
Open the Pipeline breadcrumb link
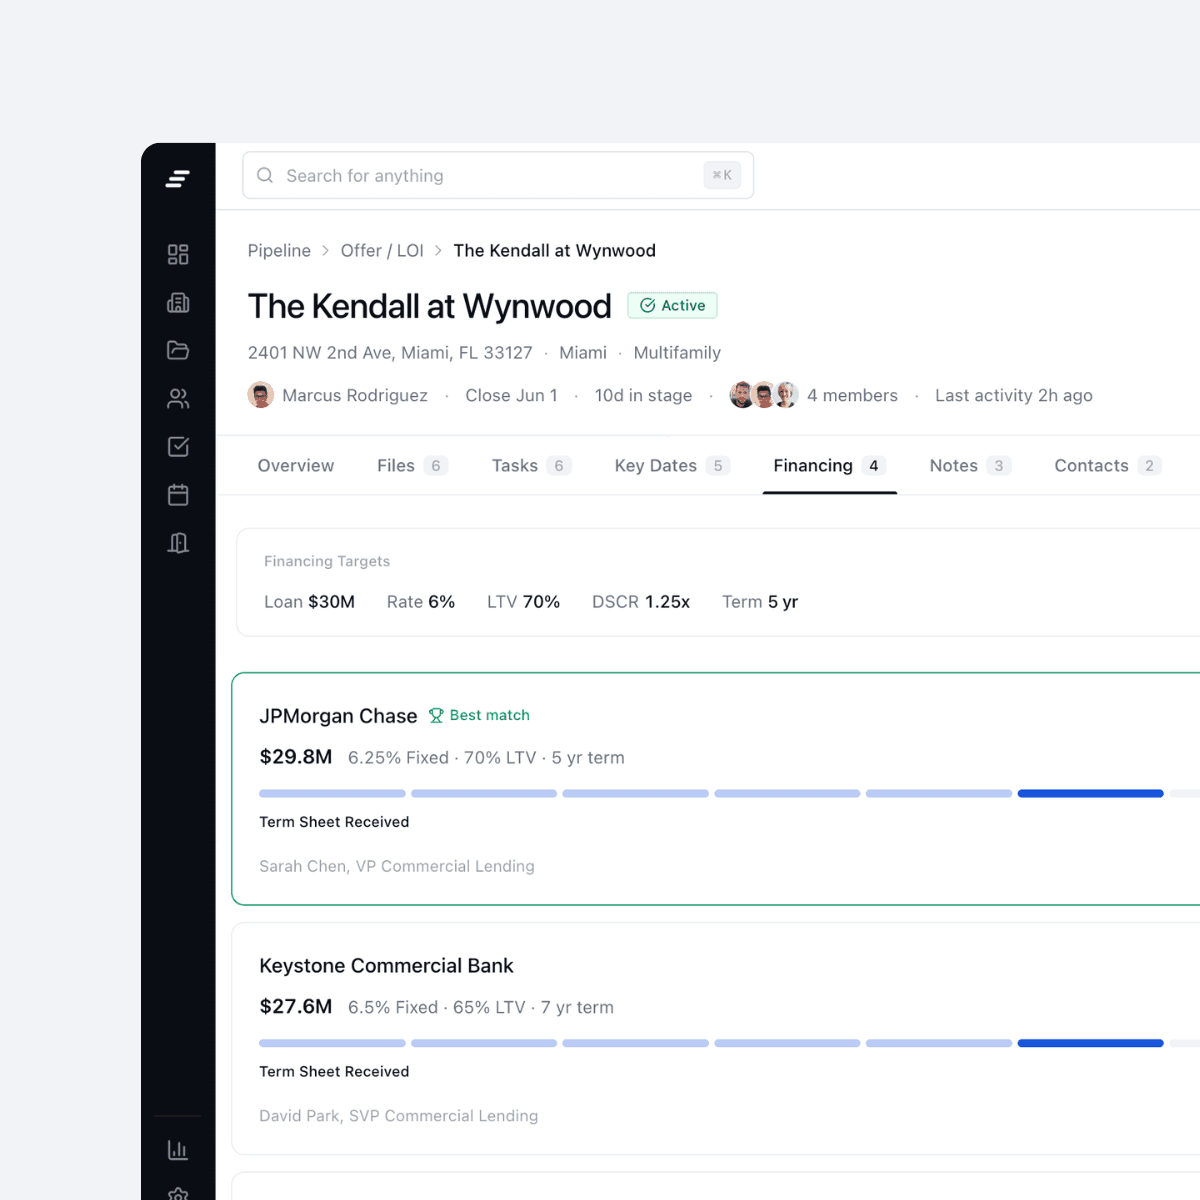[x=279, y=250]
